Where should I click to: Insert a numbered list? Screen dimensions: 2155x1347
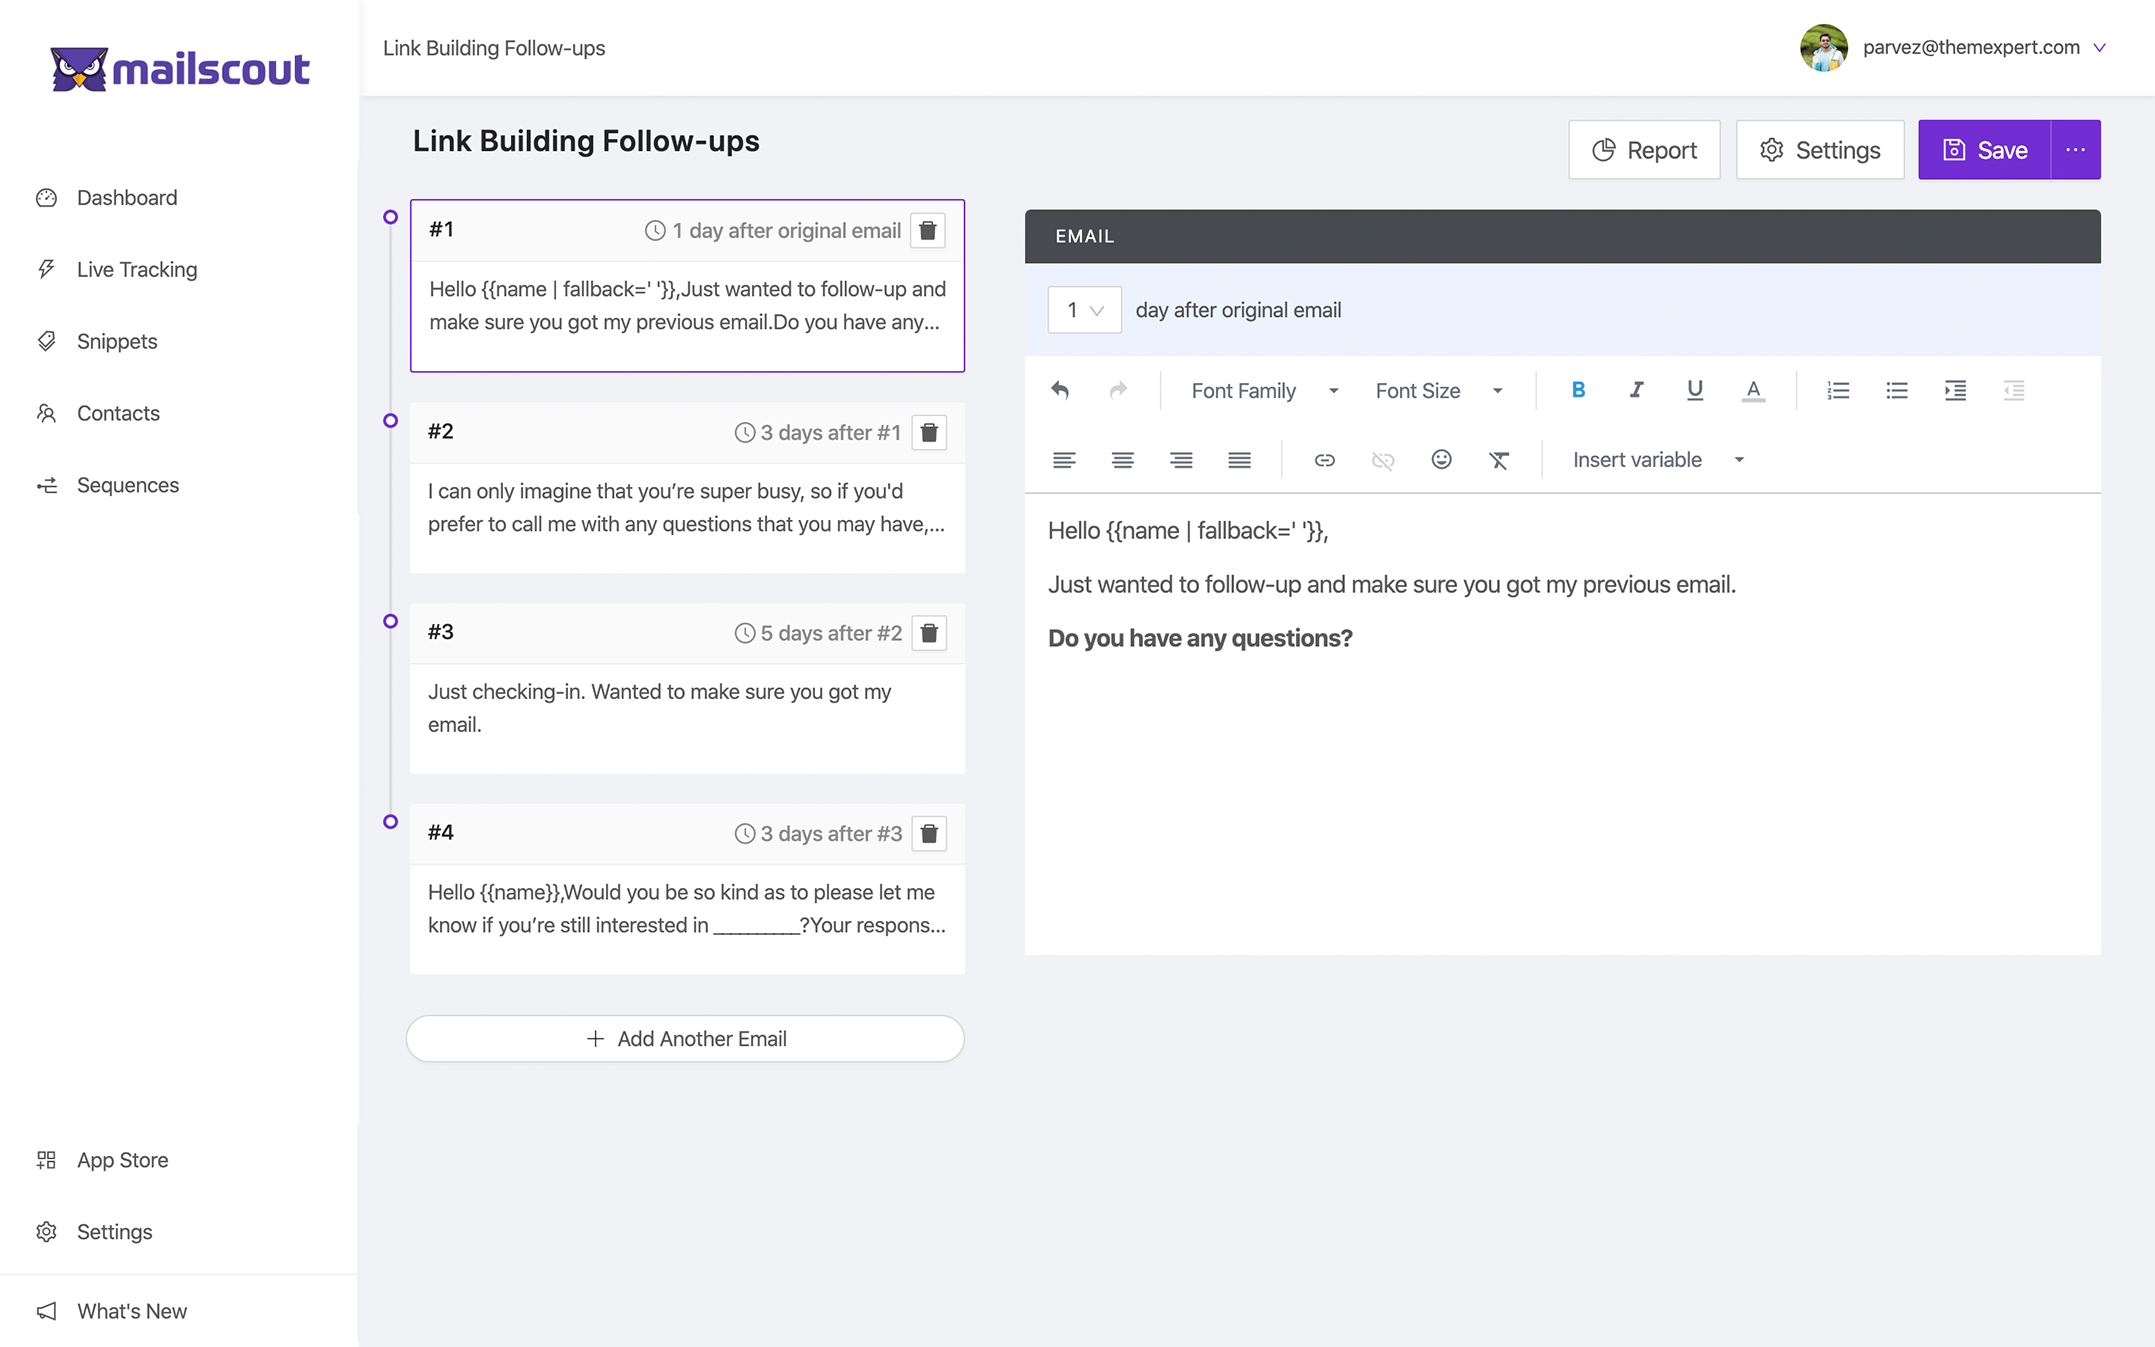tap(1837, 390)
